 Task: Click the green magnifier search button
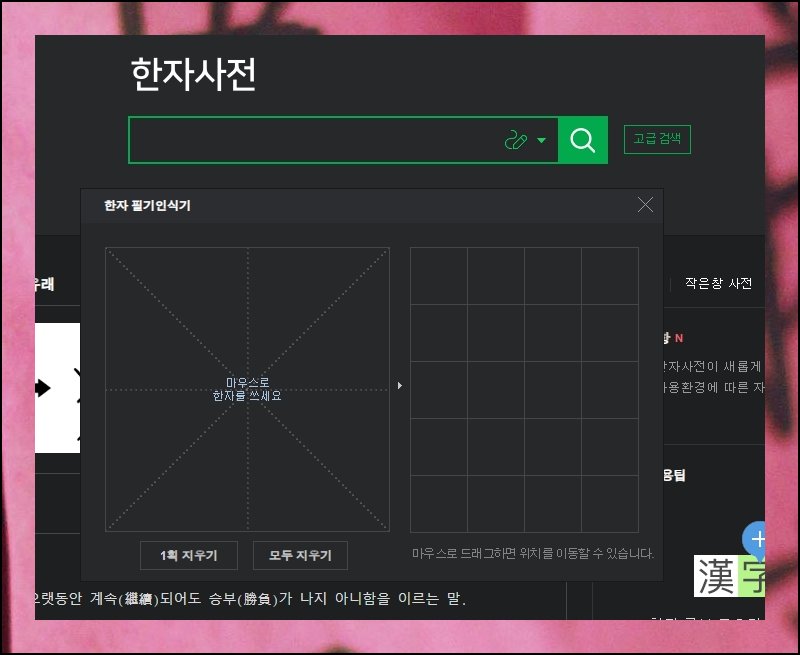pos(583,140)
